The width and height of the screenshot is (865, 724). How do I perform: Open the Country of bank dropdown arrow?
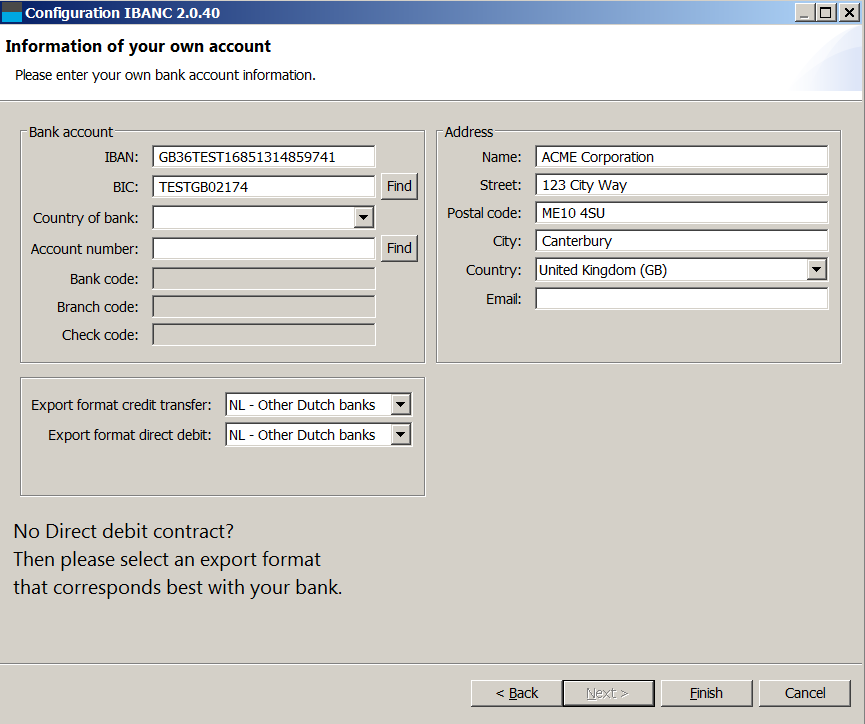pyautogui.click(x=364, y=217)
